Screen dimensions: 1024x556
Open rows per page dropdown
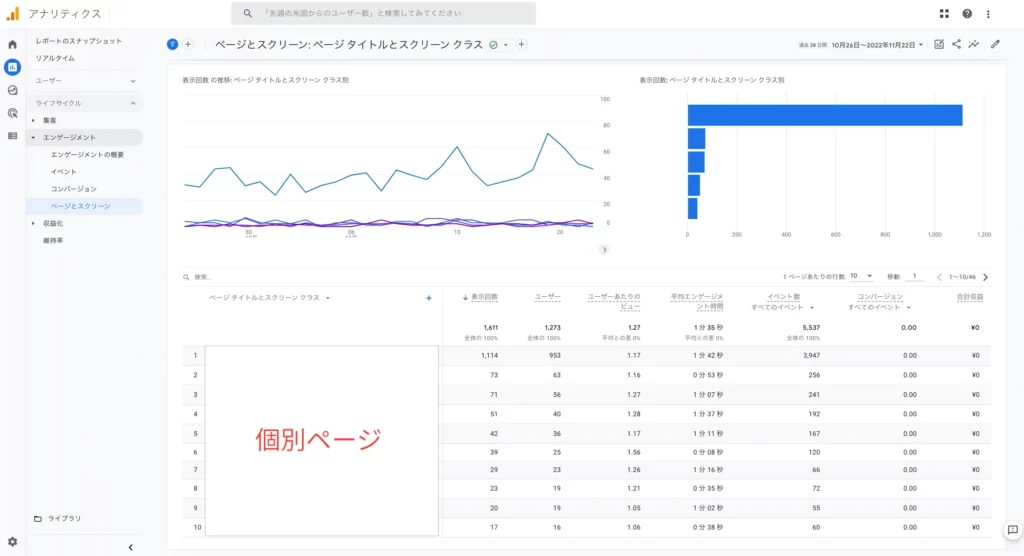[x=861, y=276]
